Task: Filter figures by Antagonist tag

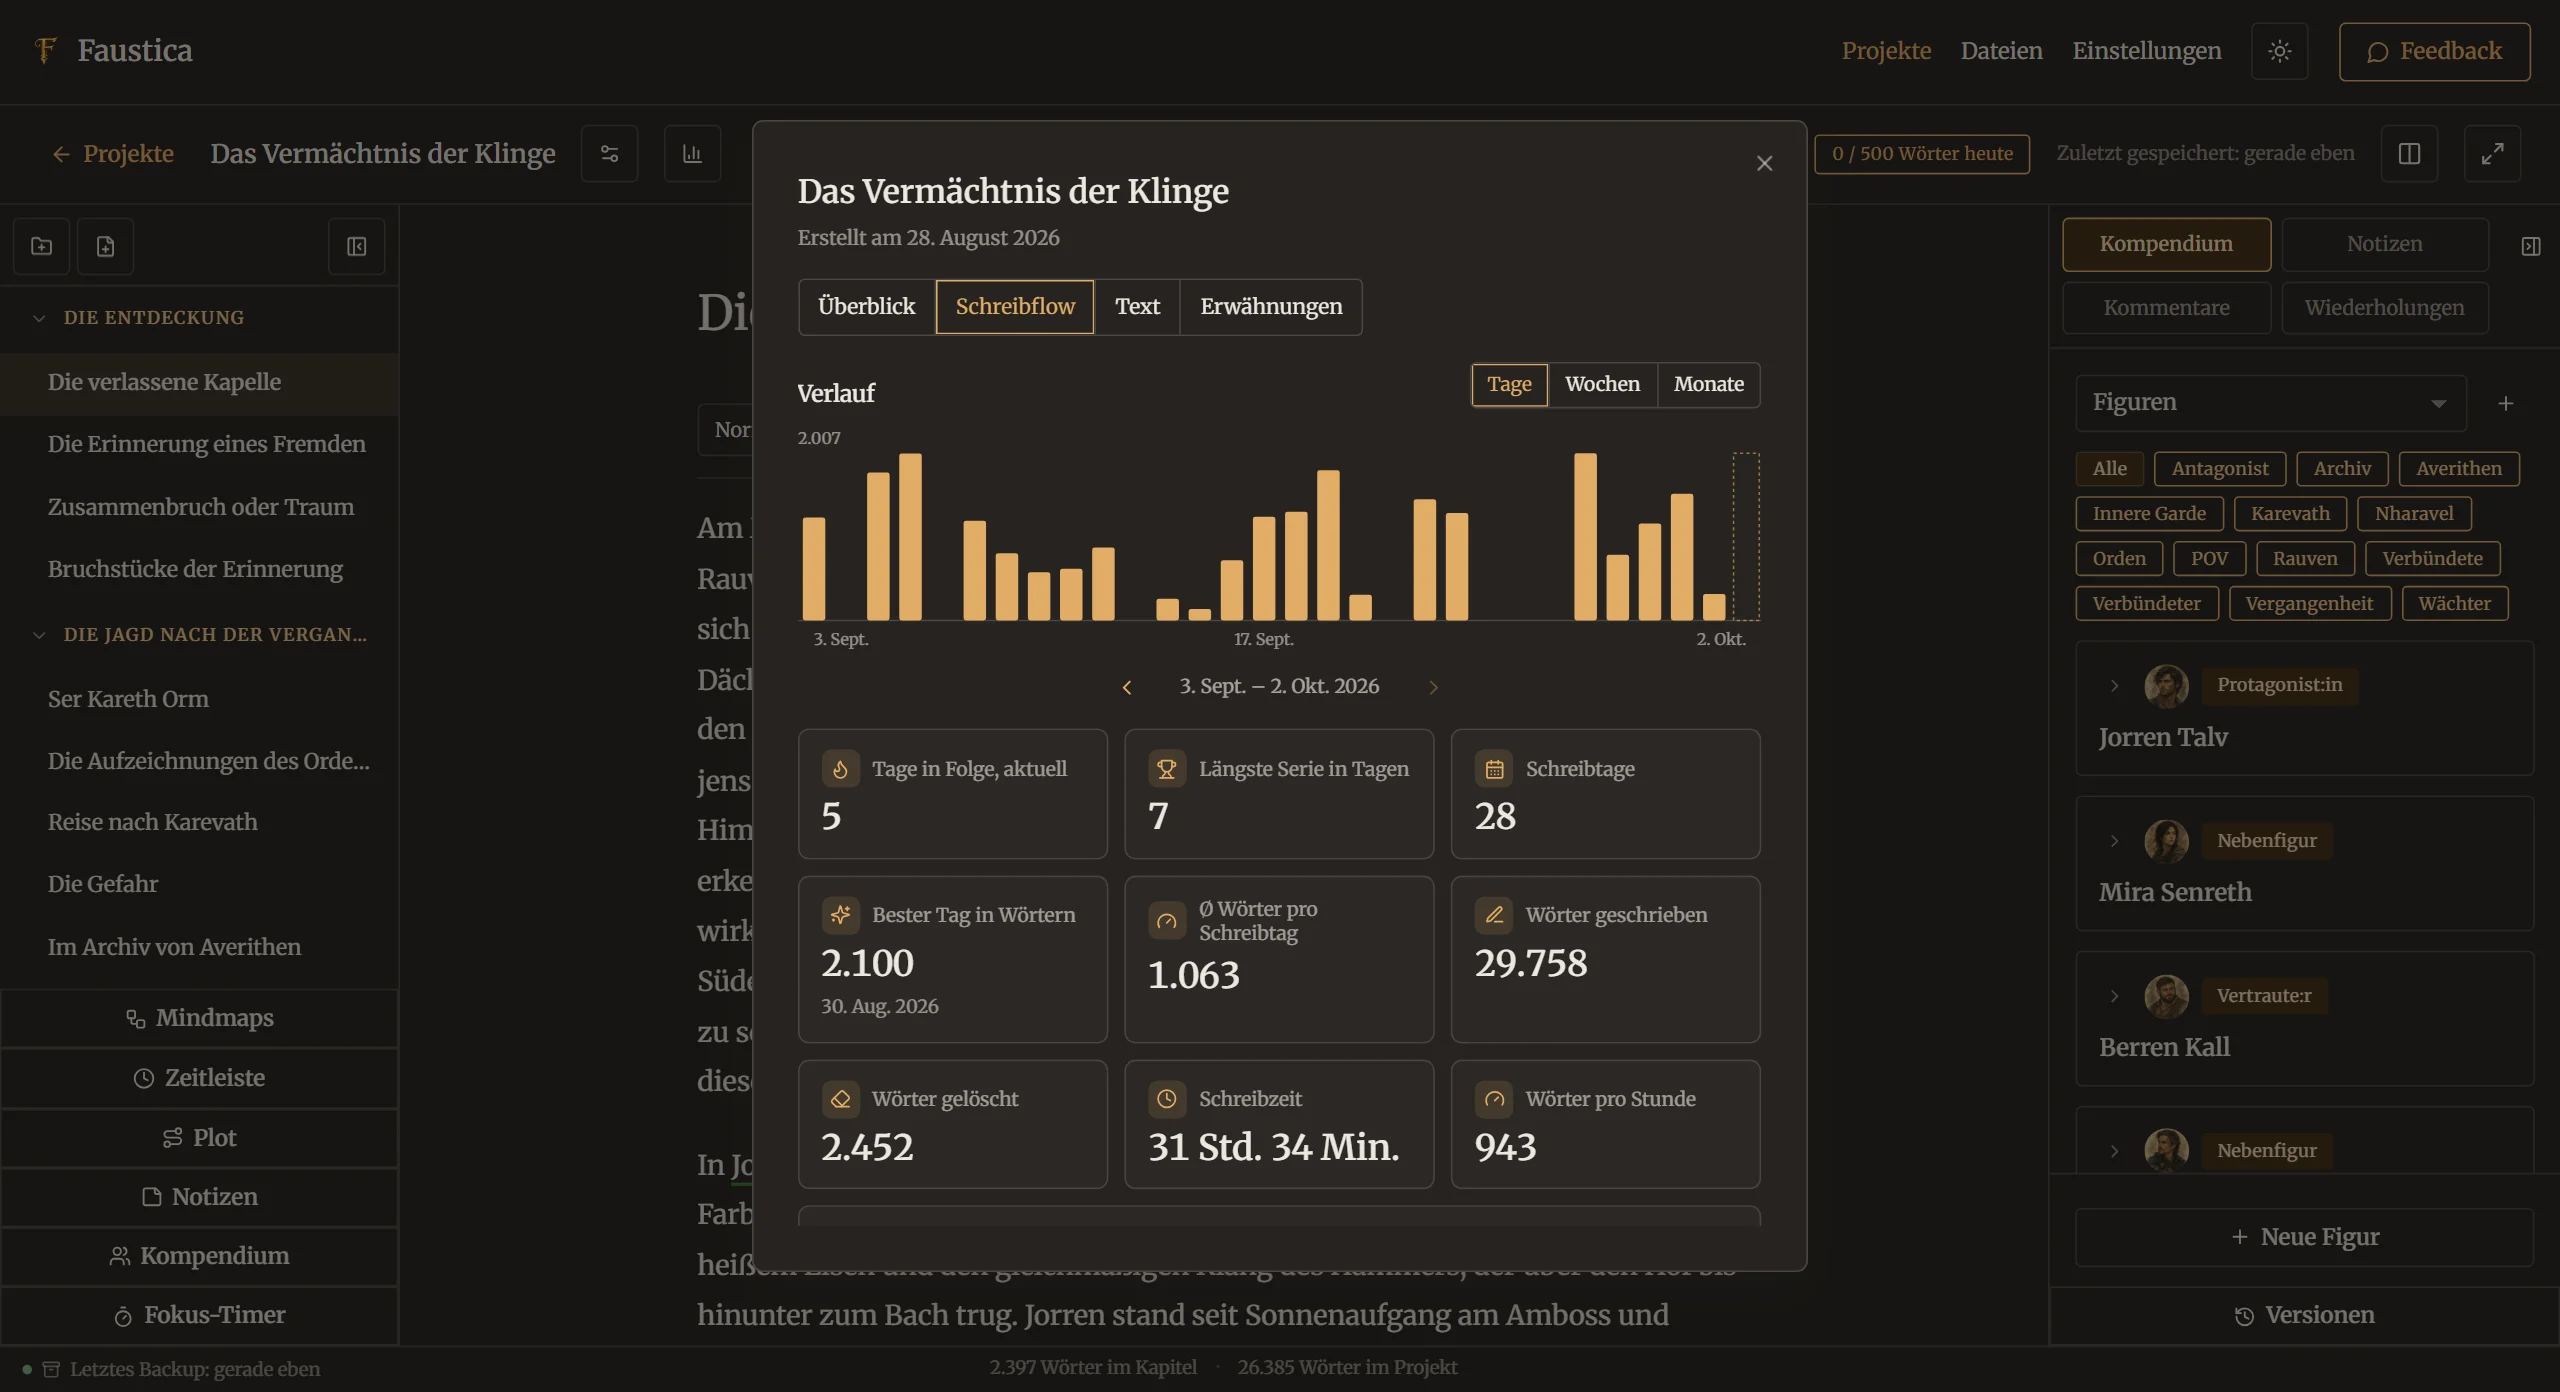Action: [2220, 468]
